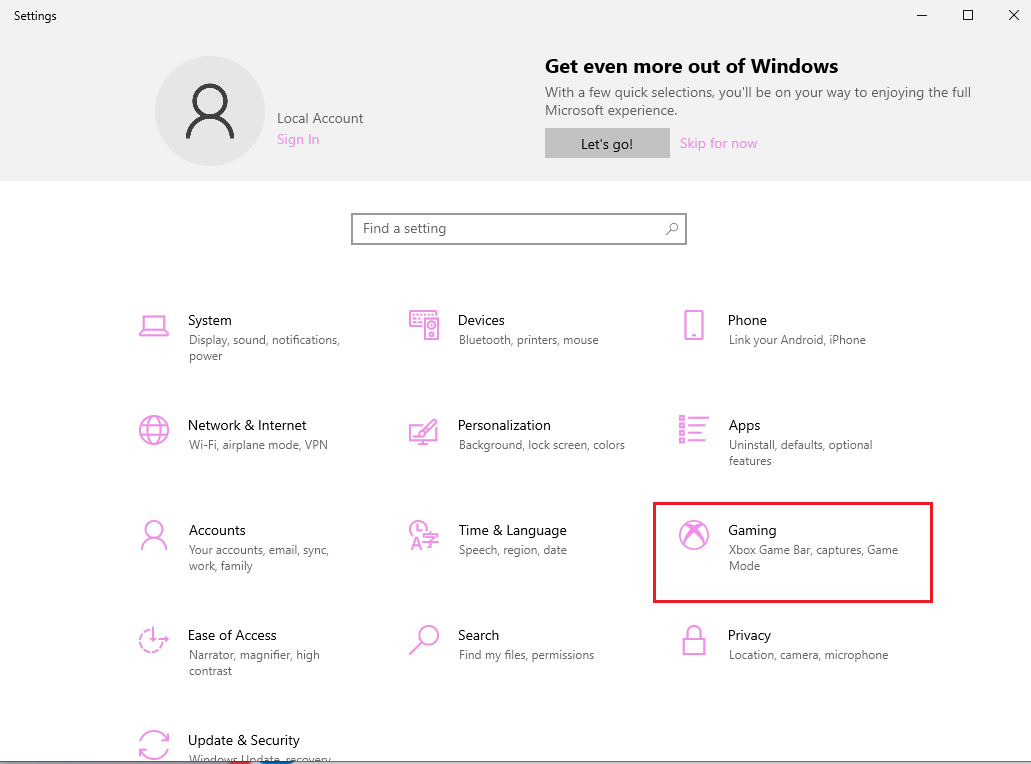Click the Local Account name text
The image size is (1031, 764).
click(320, 118)
